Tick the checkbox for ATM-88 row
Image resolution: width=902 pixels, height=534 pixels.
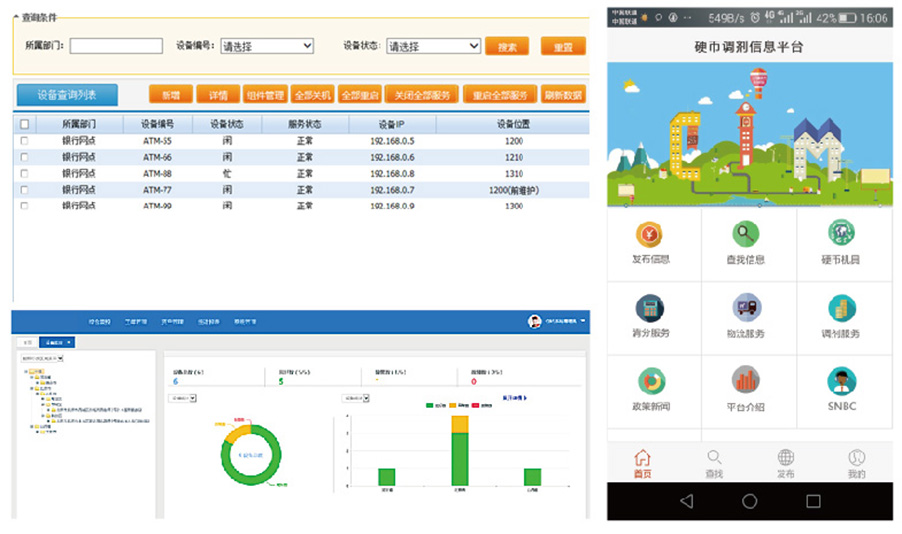25,173
